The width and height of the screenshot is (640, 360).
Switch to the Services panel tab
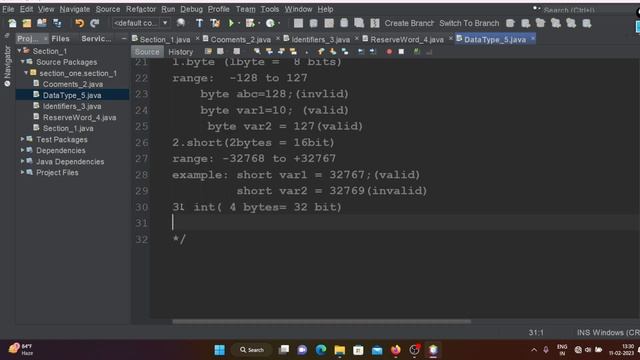click(96, 38)
